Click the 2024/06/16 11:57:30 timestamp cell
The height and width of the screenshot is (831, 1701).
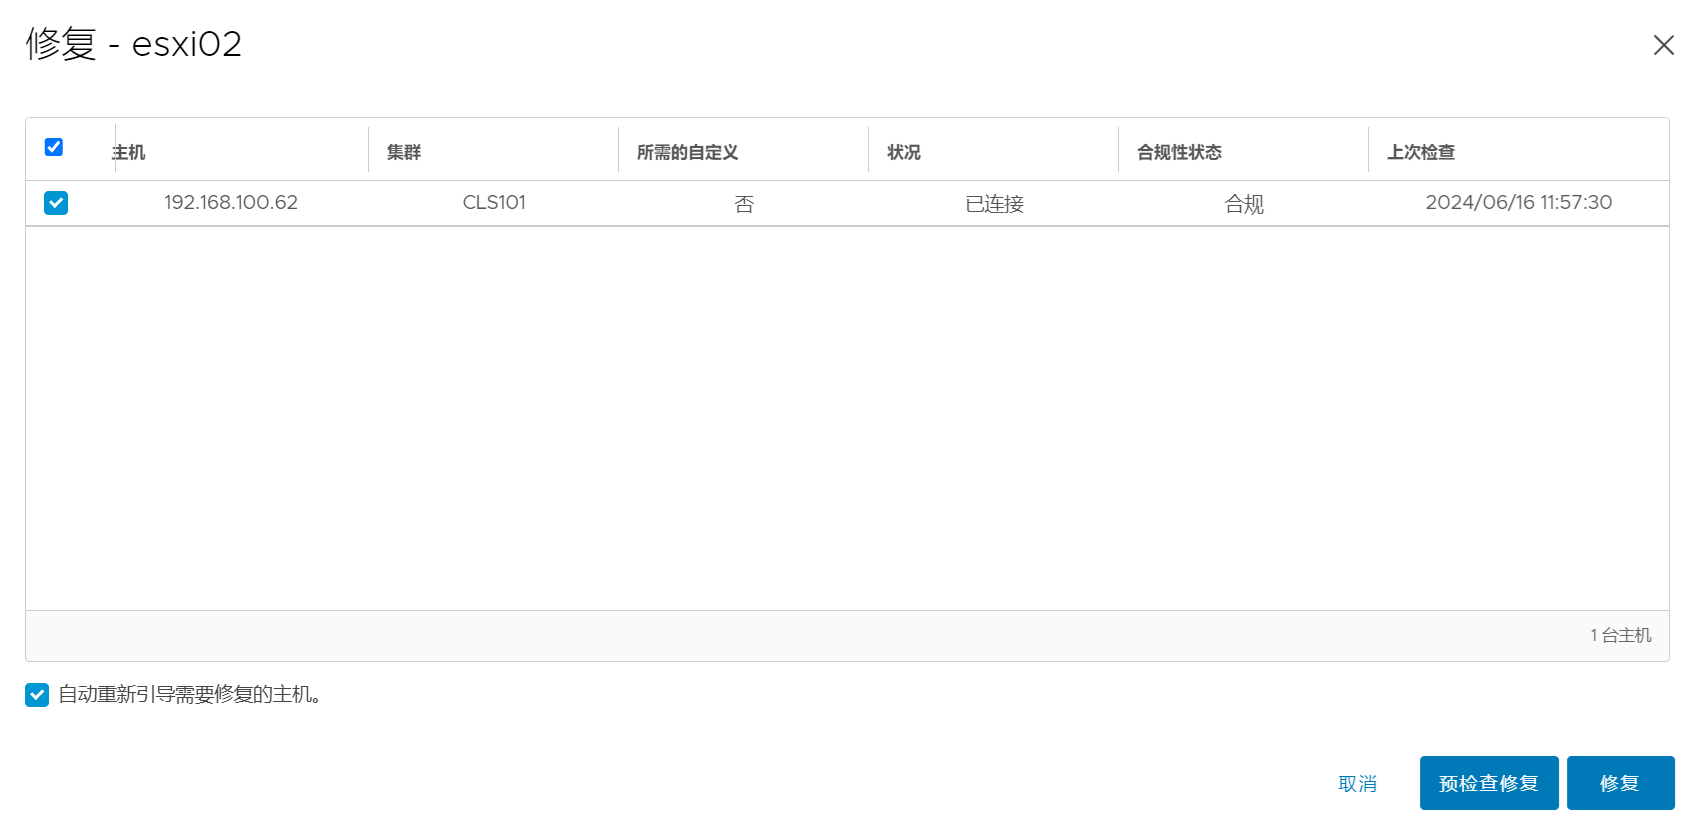point(1518,203)
